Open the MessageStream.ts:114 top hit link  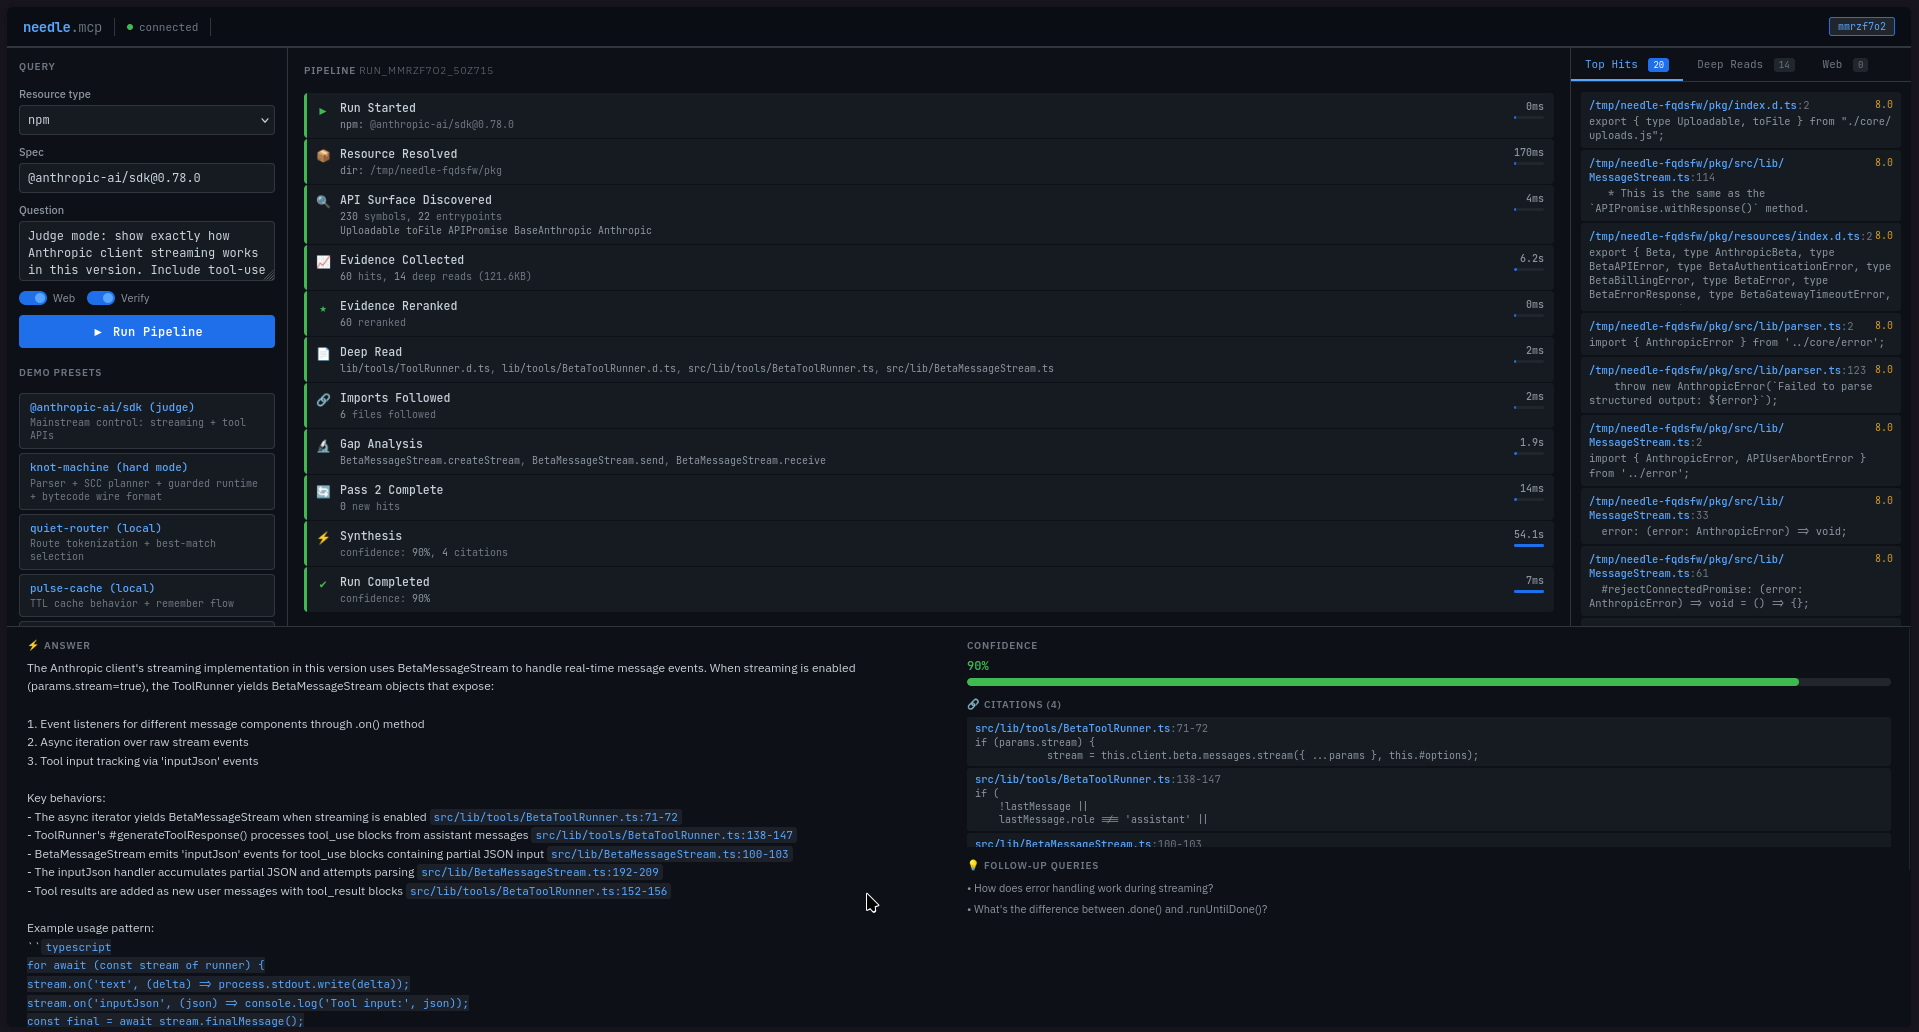[x=1686, y=170]
